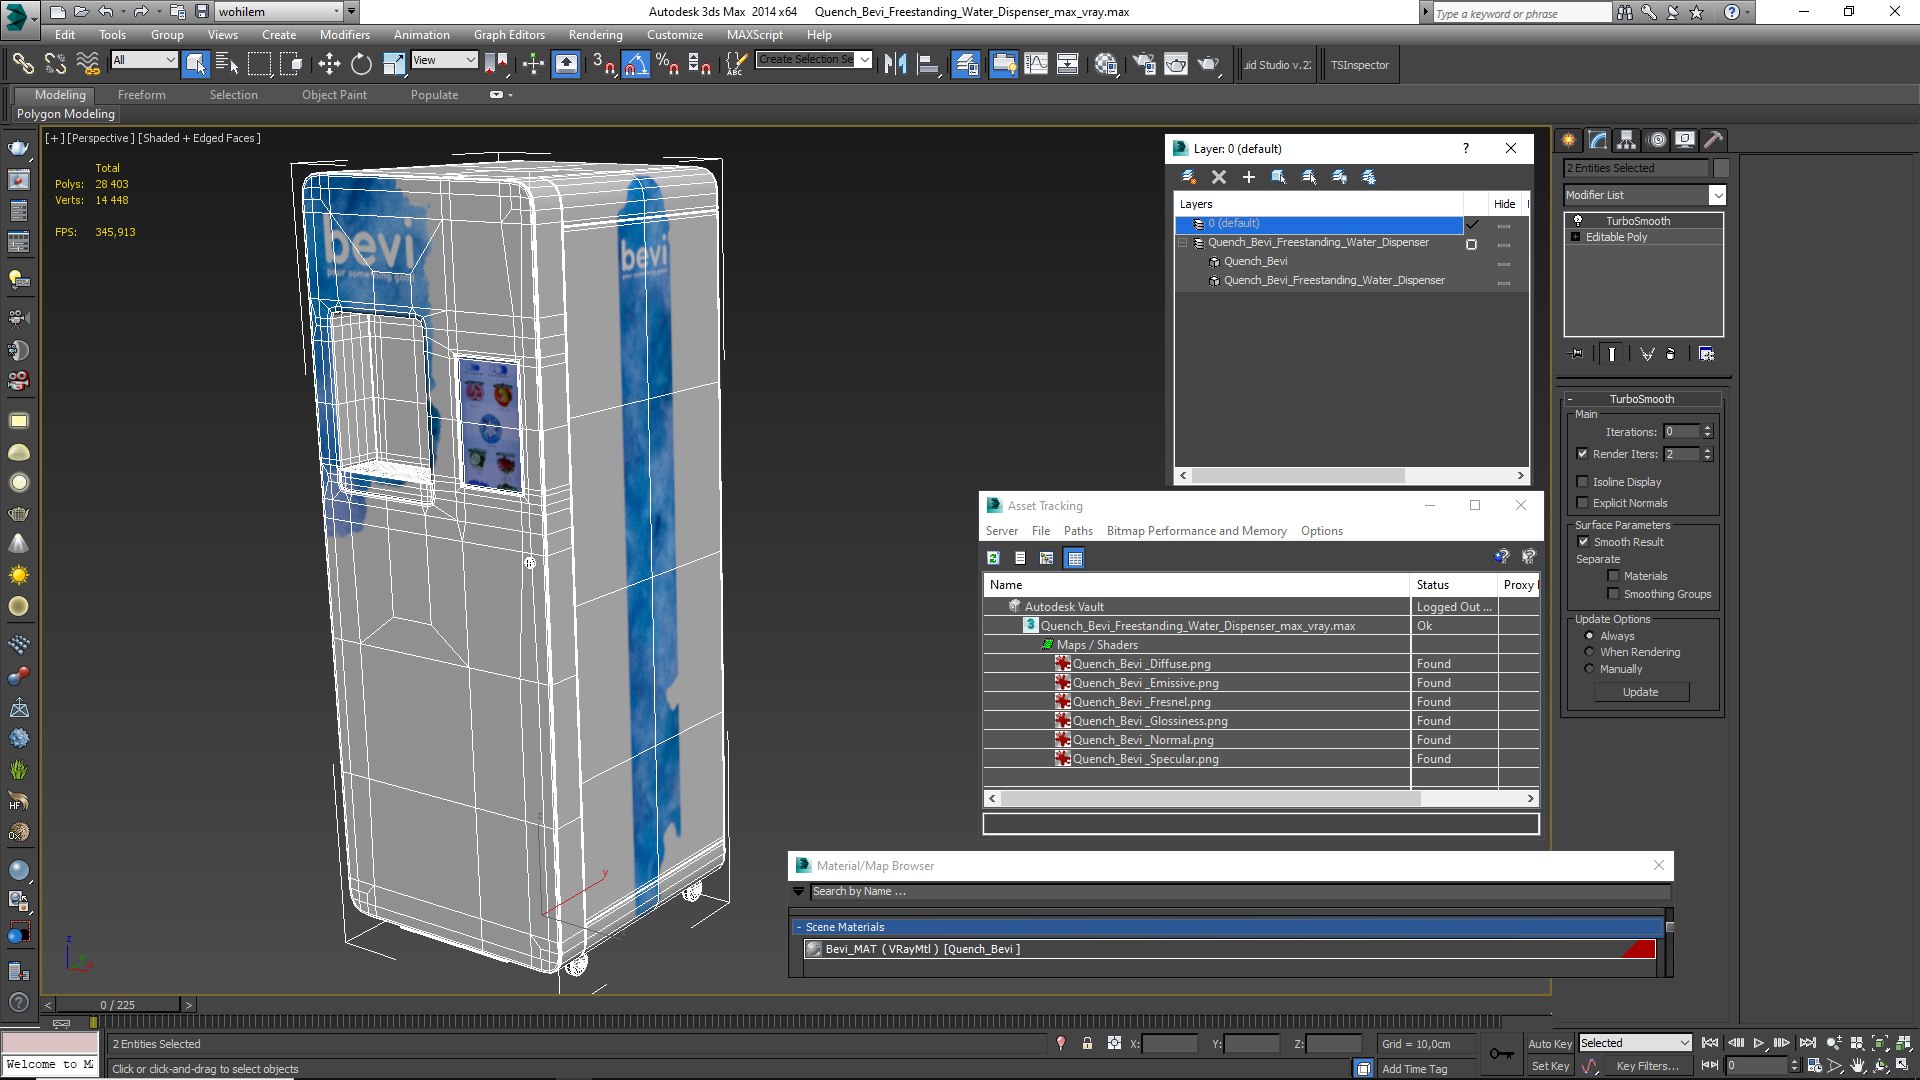Click the TSInspector toolbar button

point(1359,65)
